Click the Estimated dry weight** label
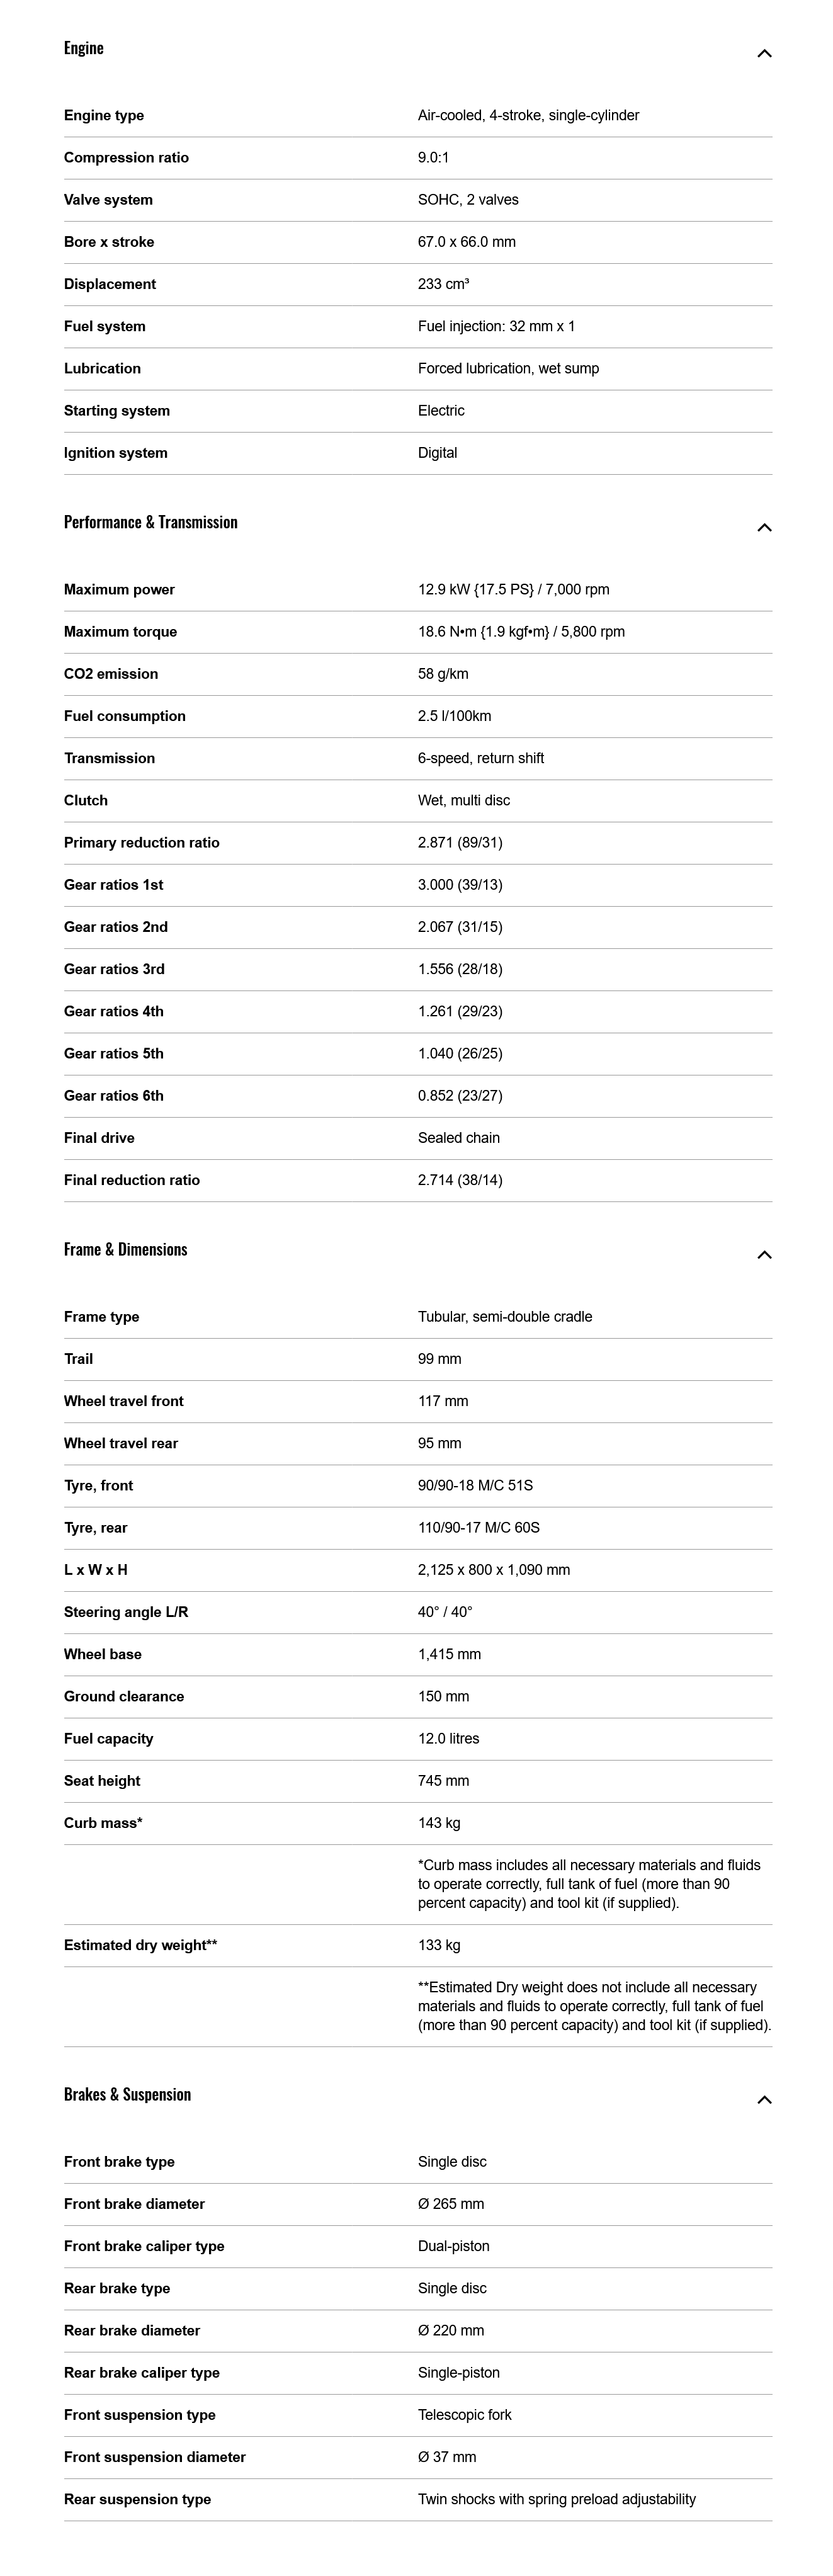833x2576 pixels. (141, 1945)
